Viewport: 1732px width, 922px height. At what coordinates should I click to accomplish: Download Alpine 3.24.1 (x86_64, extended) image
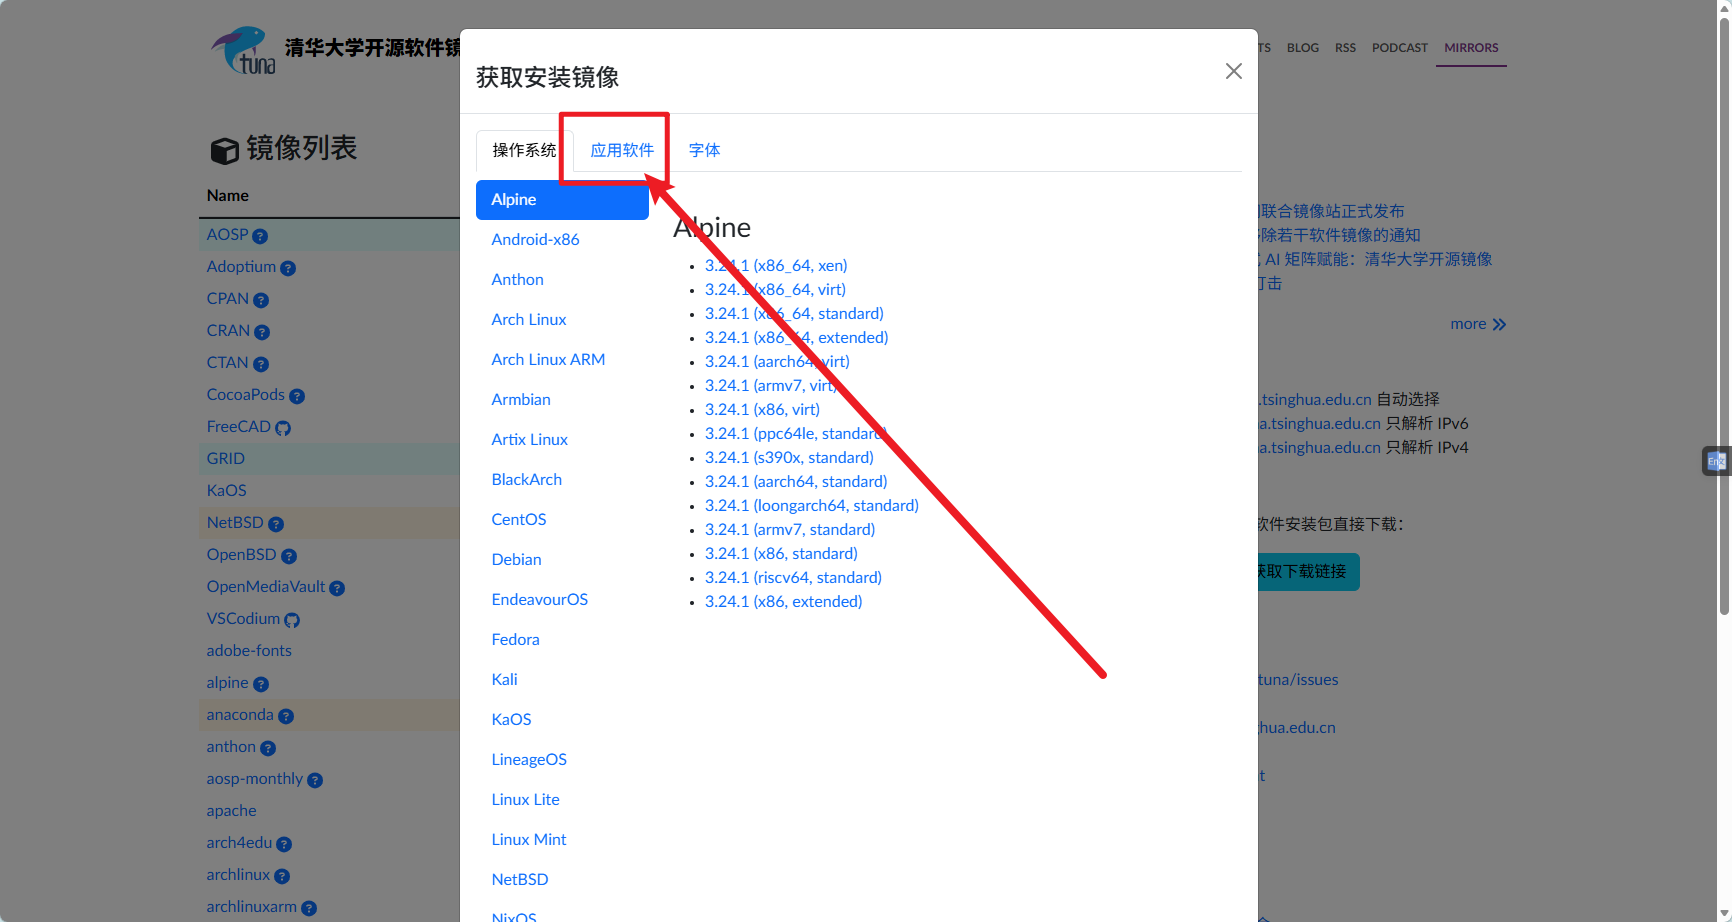[797, 338]
